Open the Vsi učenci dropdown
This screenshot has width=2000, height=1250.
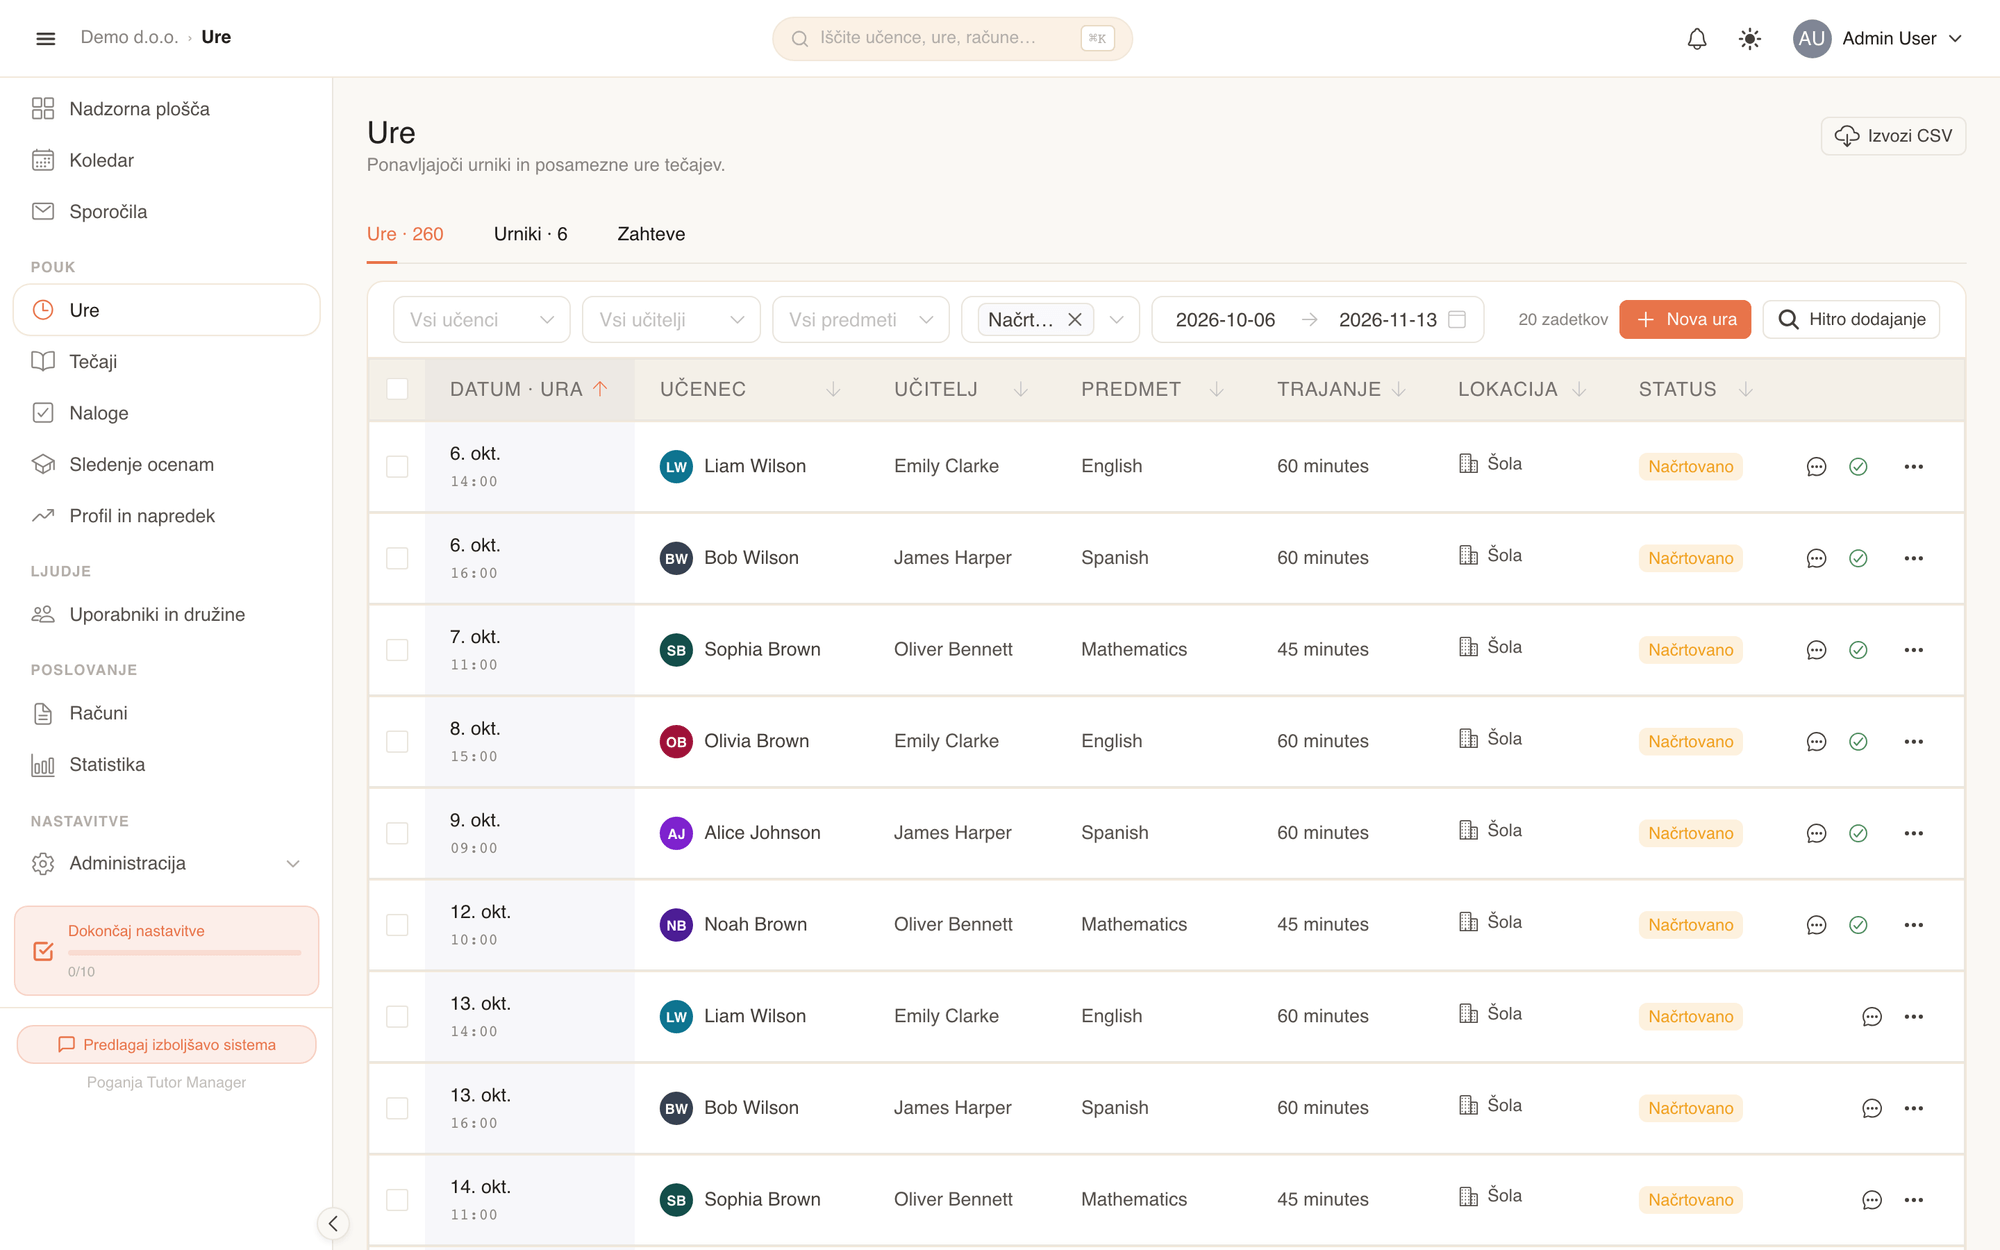[481, 320]
